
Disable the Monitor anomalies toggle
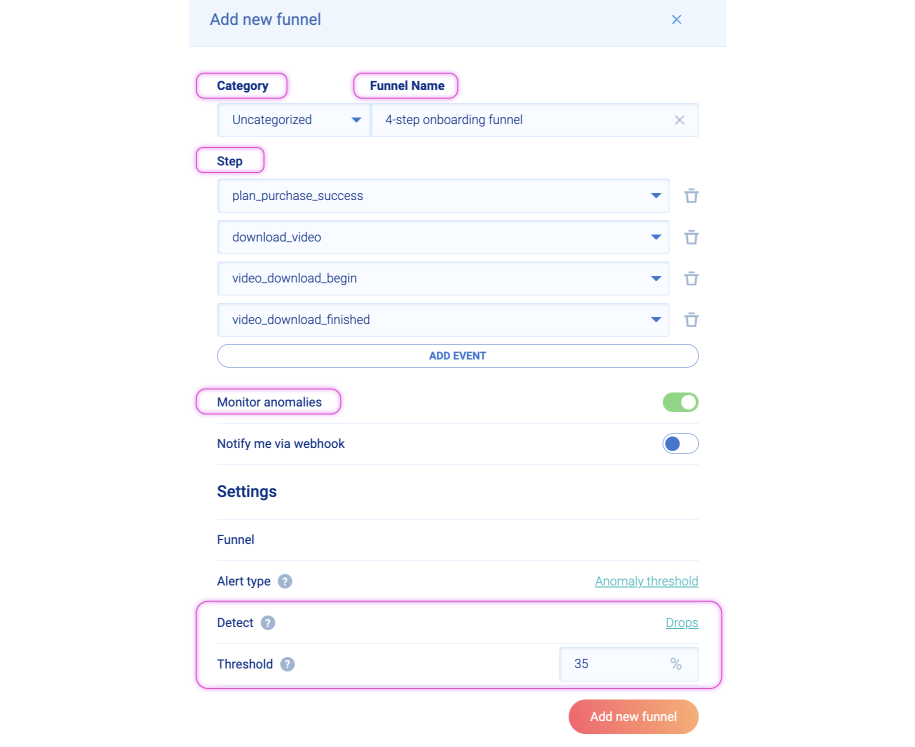coord(680,402)
